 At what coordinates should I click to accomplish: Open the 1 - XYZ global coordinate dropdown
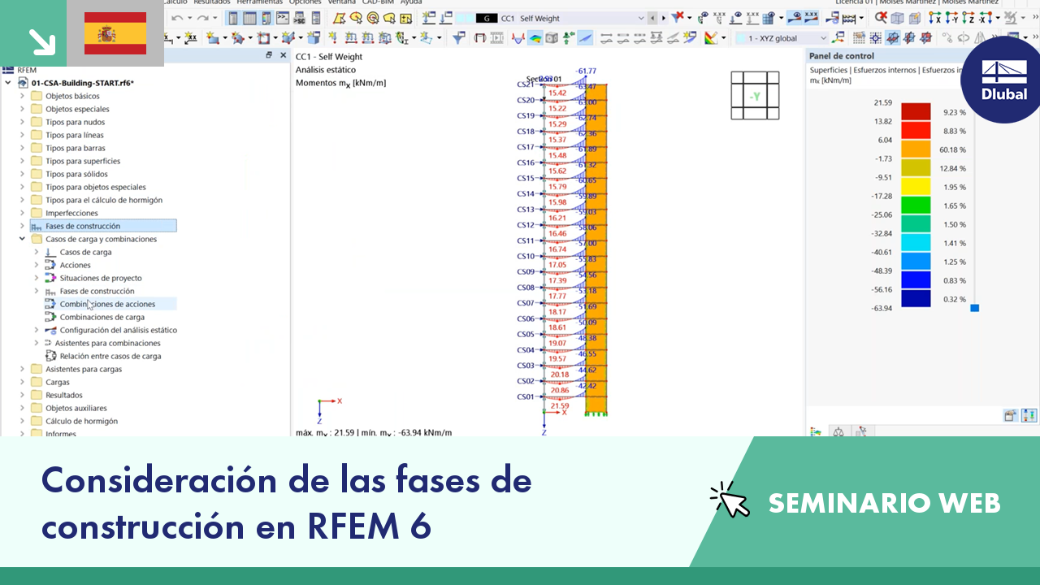(782, 38)
